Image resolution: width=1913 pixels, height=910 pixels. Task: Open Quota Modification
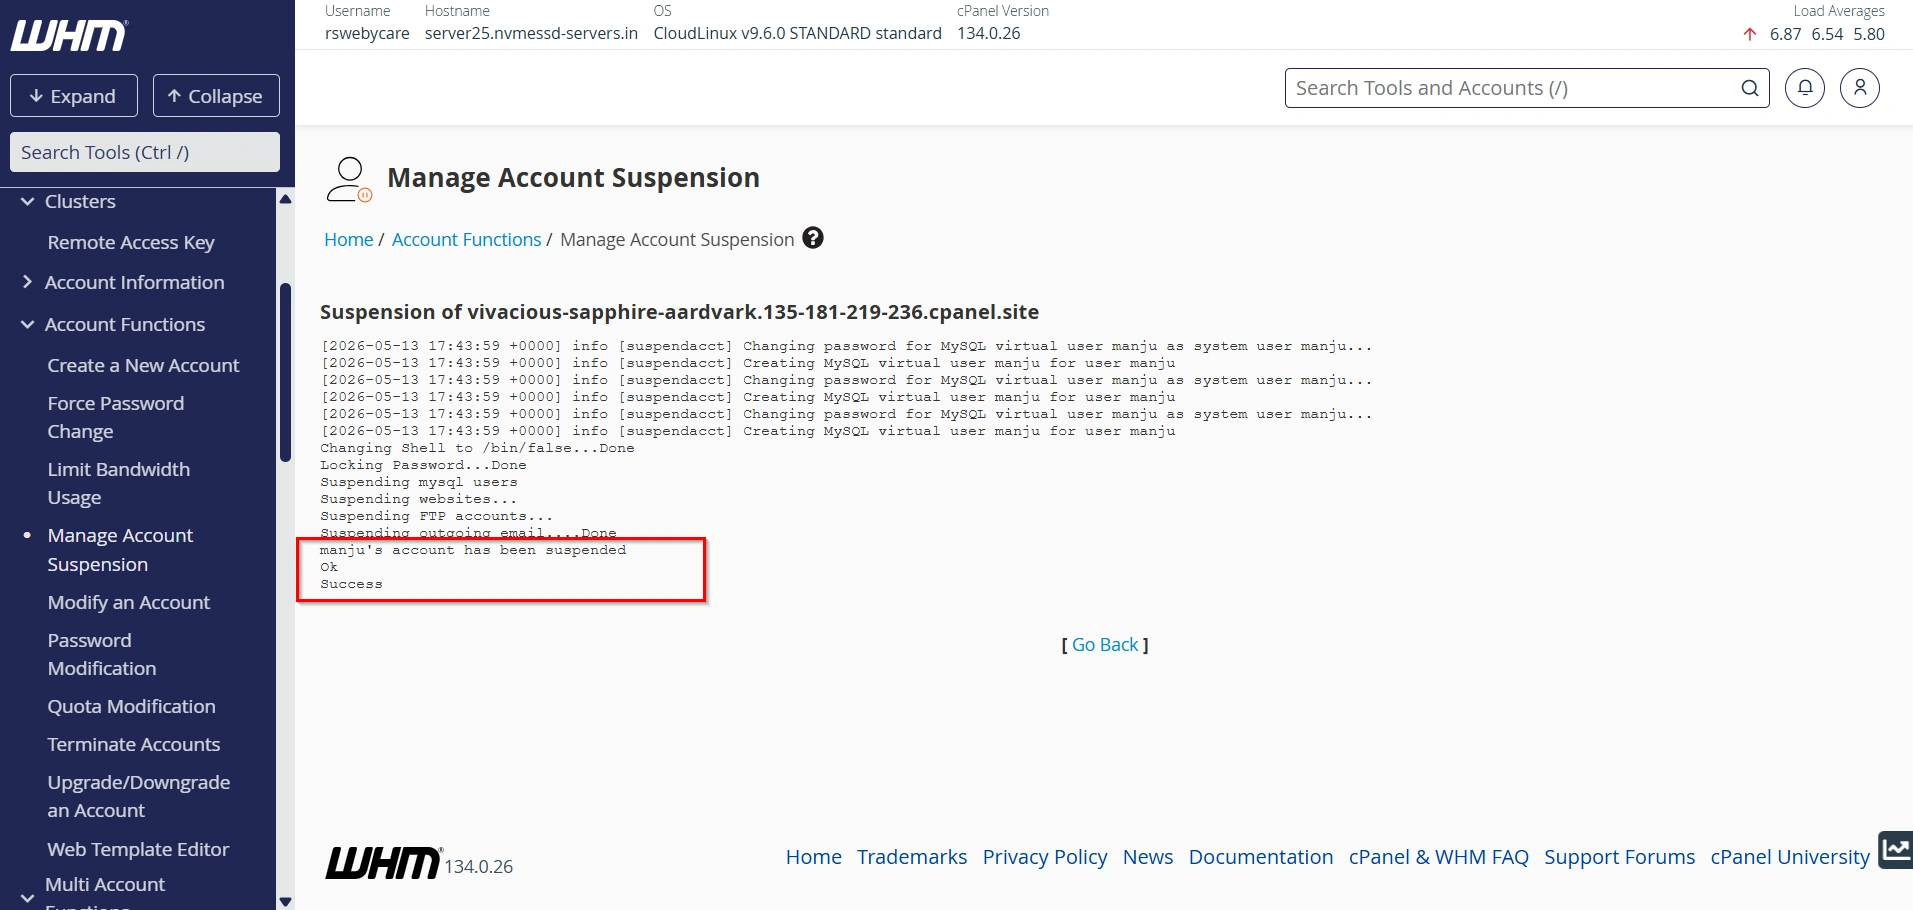pyautogui.click(x=131, y=706)
